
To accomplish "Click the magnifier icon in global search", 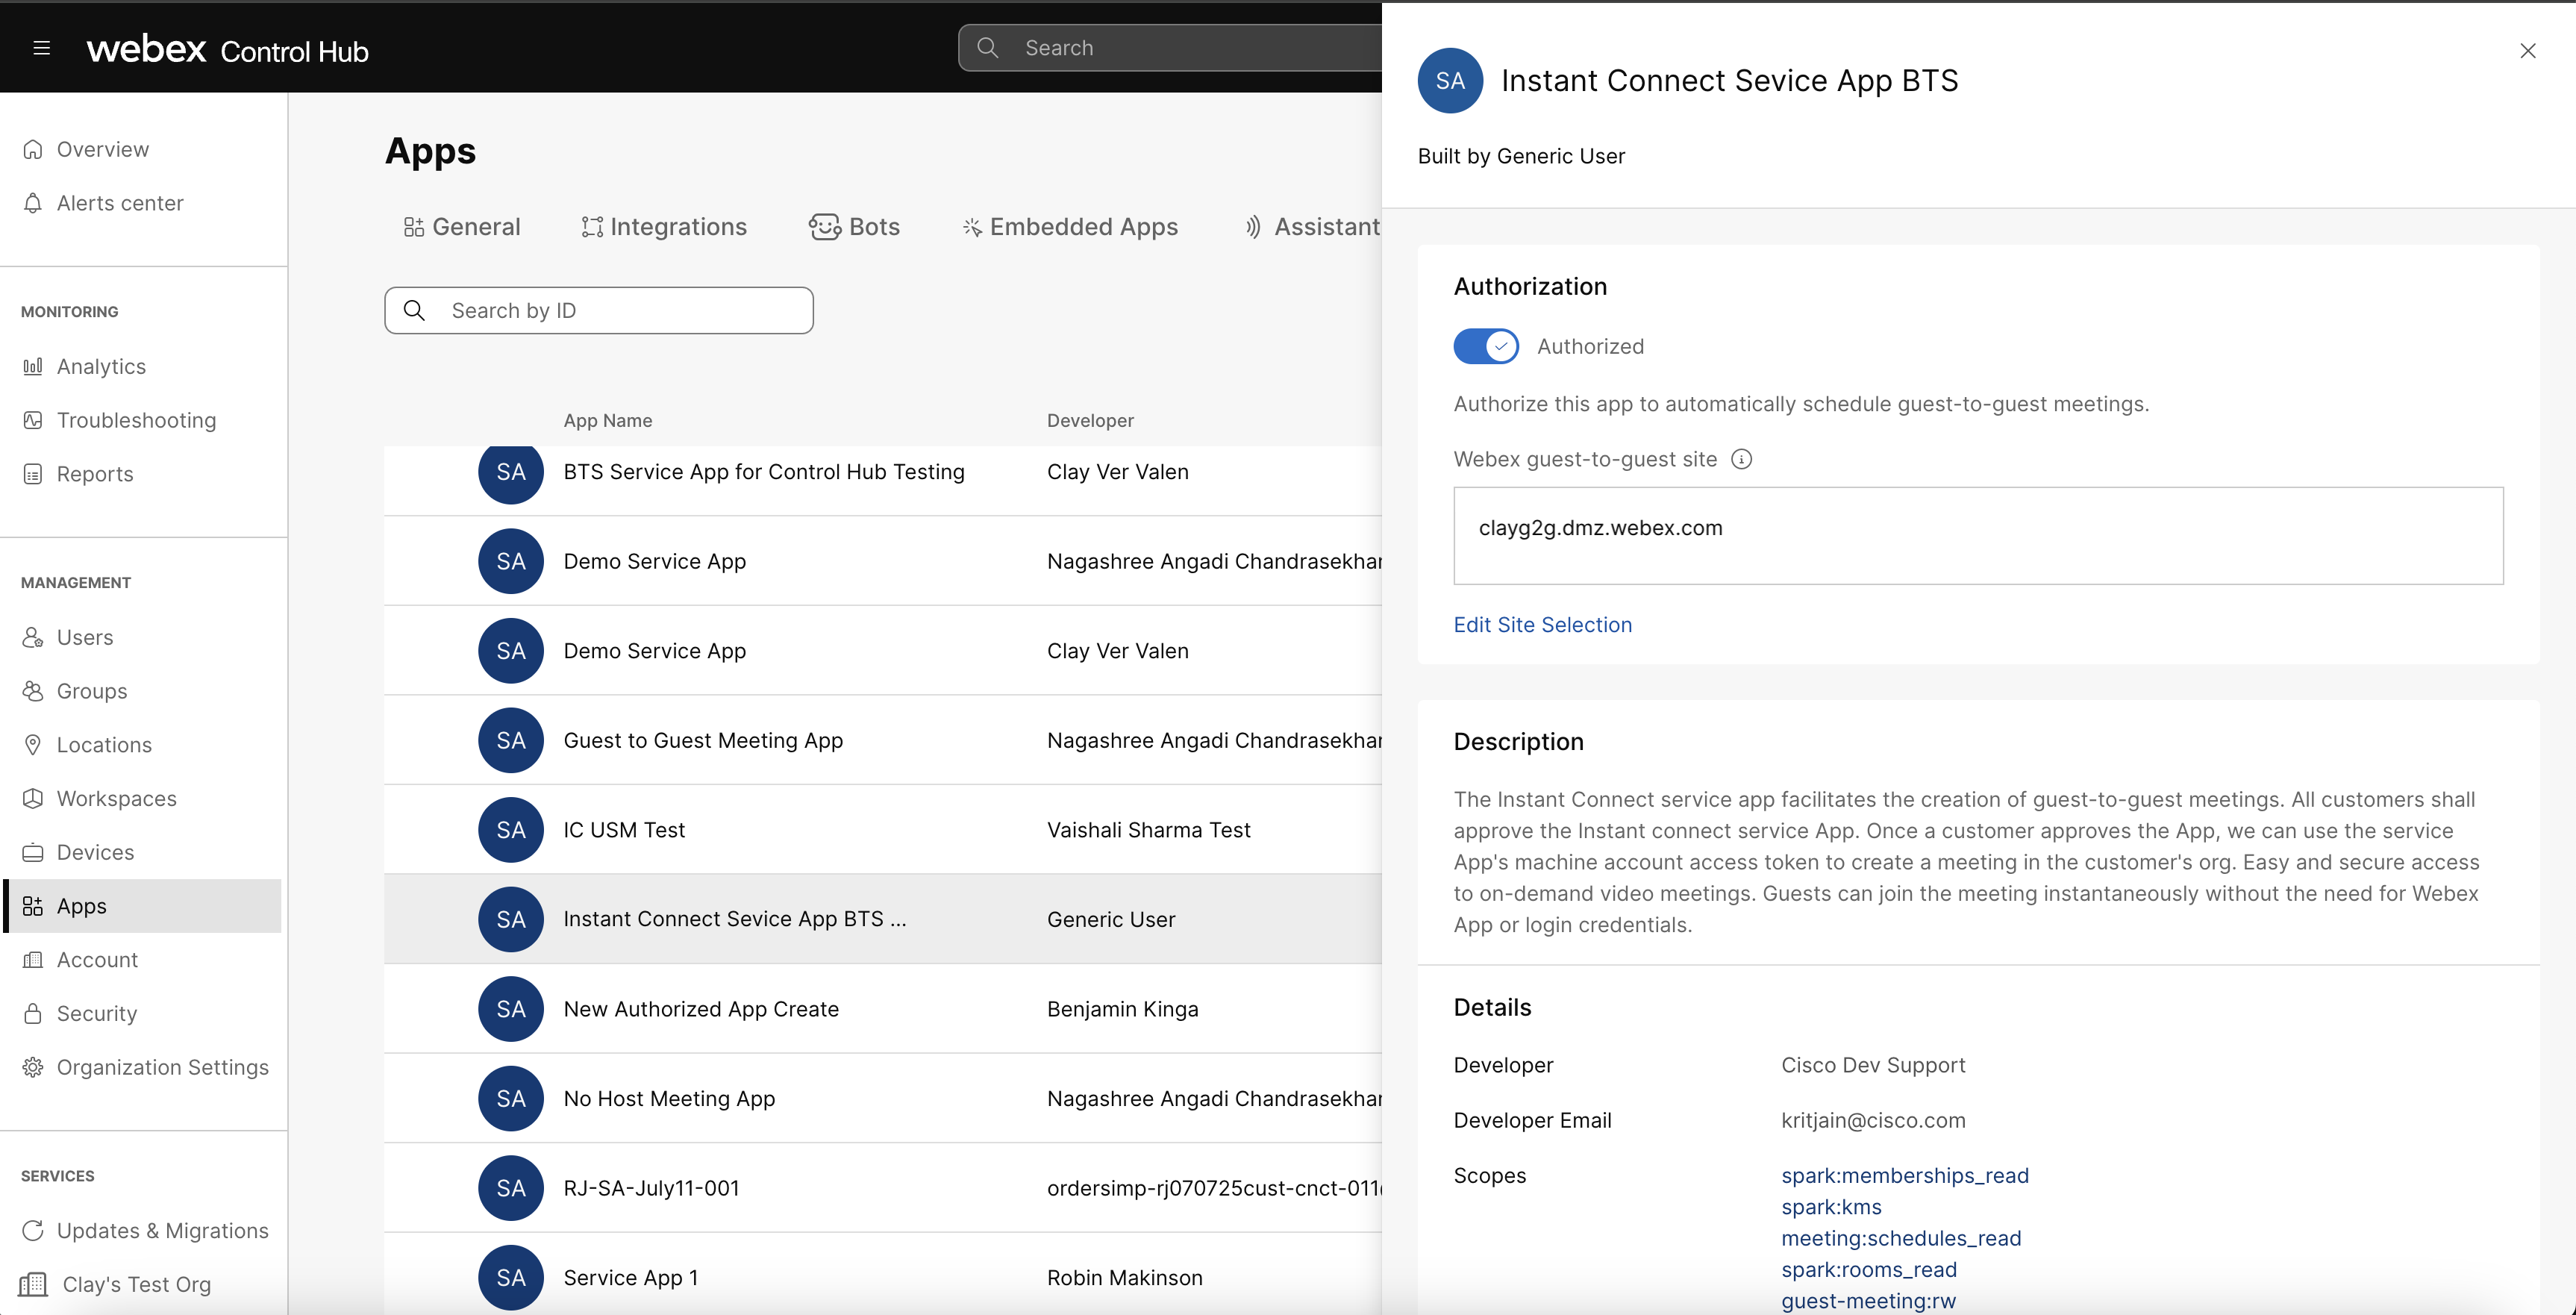I will tap(987, 48).
